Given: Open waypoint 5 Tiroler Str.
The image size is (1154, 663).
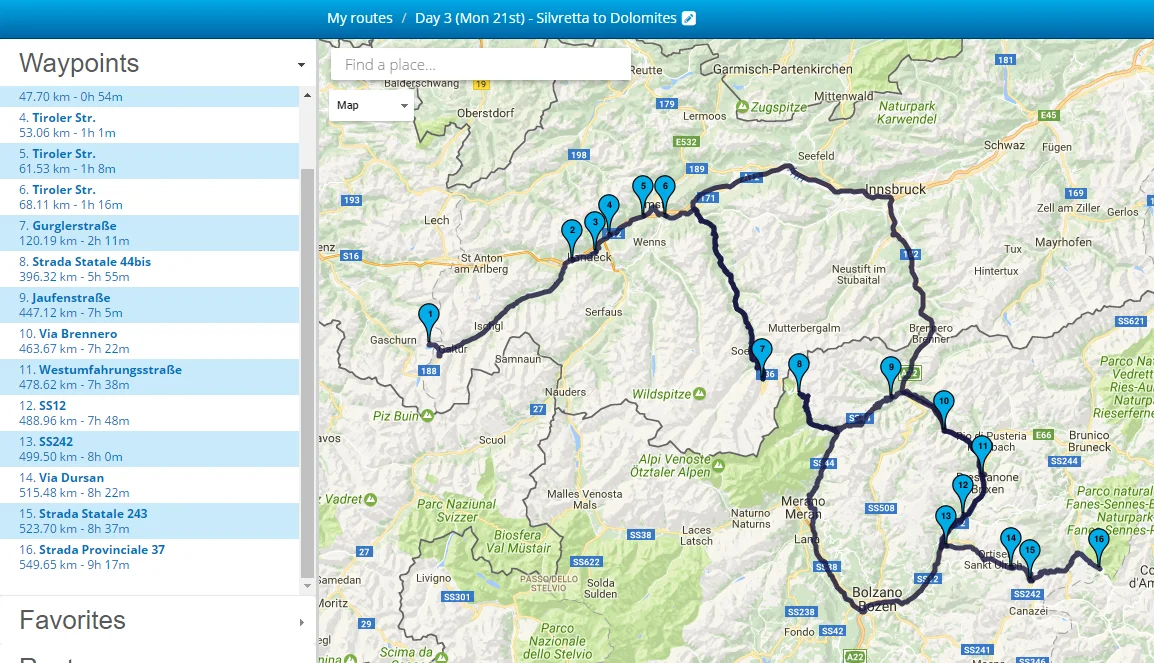Looking at the screenshot, I should tap(149, 161).
